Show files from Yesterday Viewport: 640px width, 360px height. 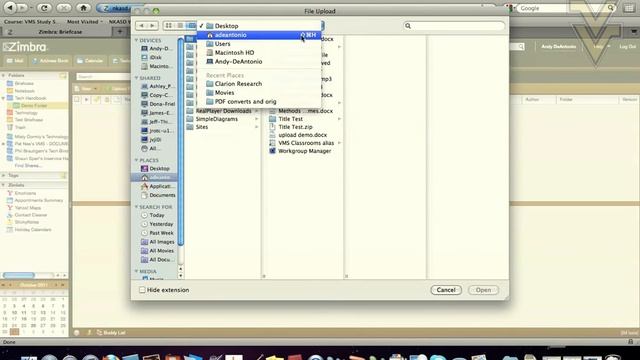[156, 224]
